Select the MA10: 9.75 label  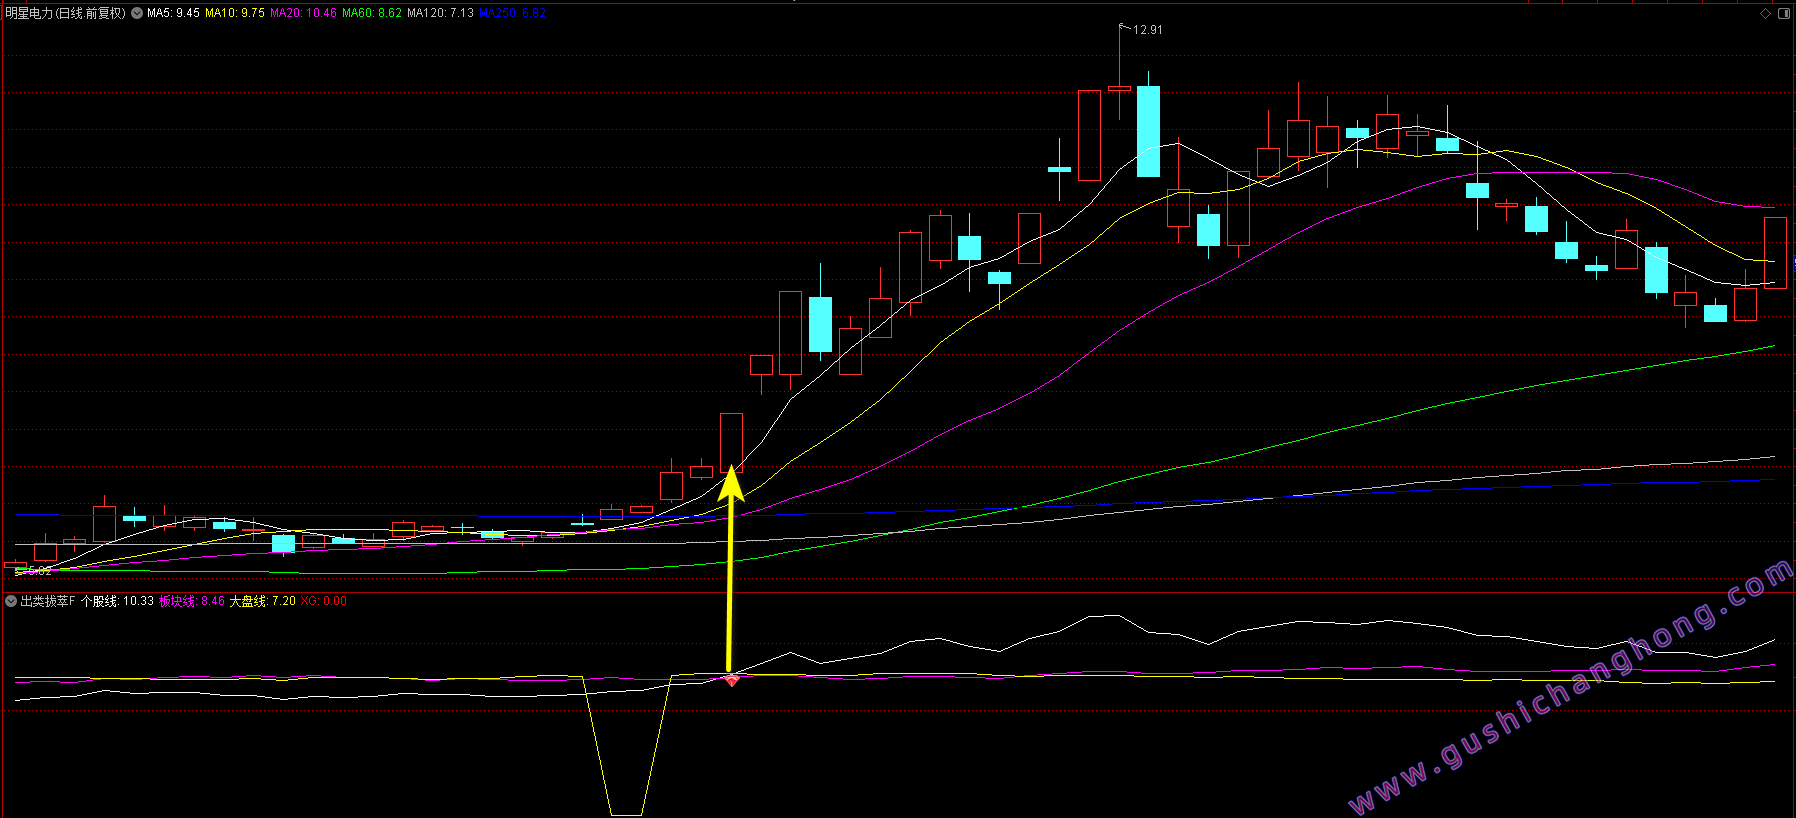tap(235, 13)
